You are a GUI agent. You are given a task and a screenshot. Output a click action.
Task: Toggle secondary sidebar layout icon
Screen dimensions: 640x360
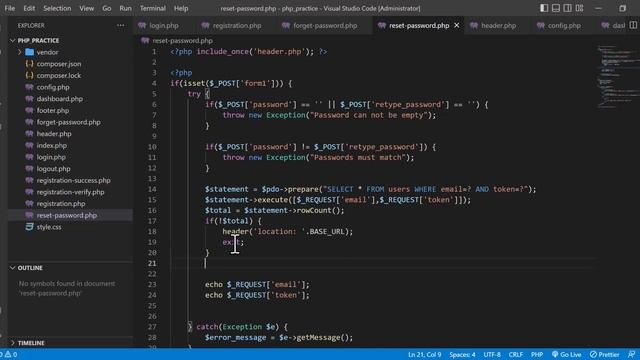tap(567, 8)
